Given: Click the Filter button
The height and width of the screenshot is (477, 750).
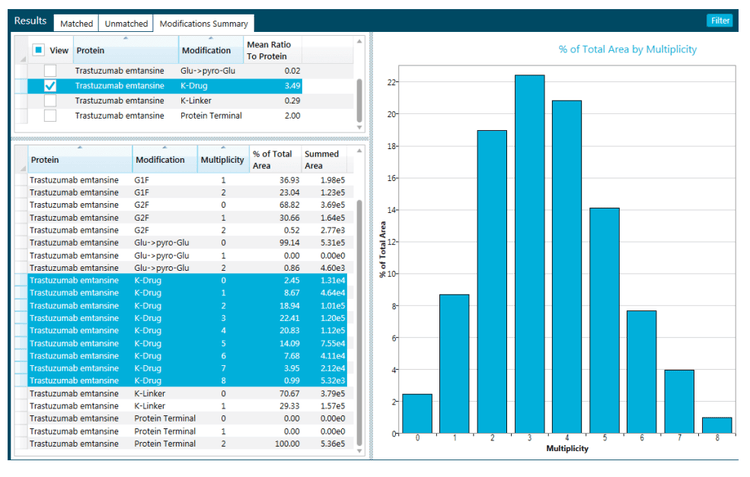Looking at the screenshot, I should pos(718,21).
